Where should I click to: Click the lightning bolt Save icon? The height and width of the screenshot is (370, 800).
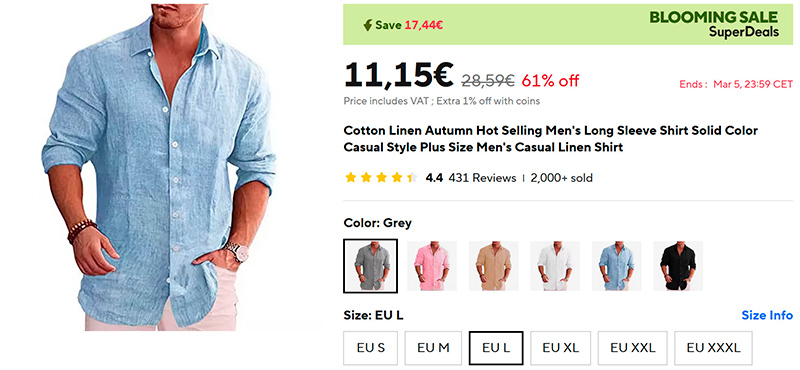[x=367, y=25]
